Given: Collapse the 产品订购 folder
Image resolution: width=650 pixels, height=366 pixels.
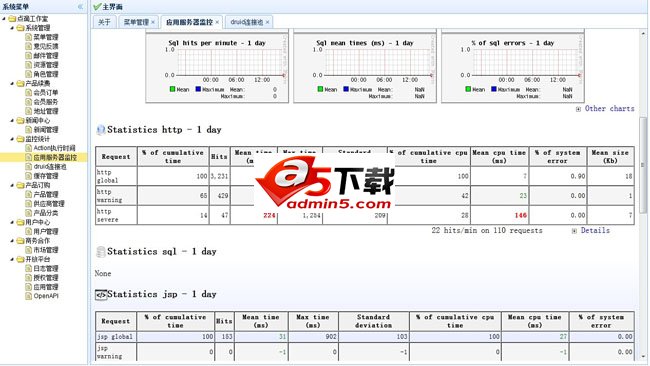Looking at the screenshot, I should pyautogui.click(x=12, y=185).
